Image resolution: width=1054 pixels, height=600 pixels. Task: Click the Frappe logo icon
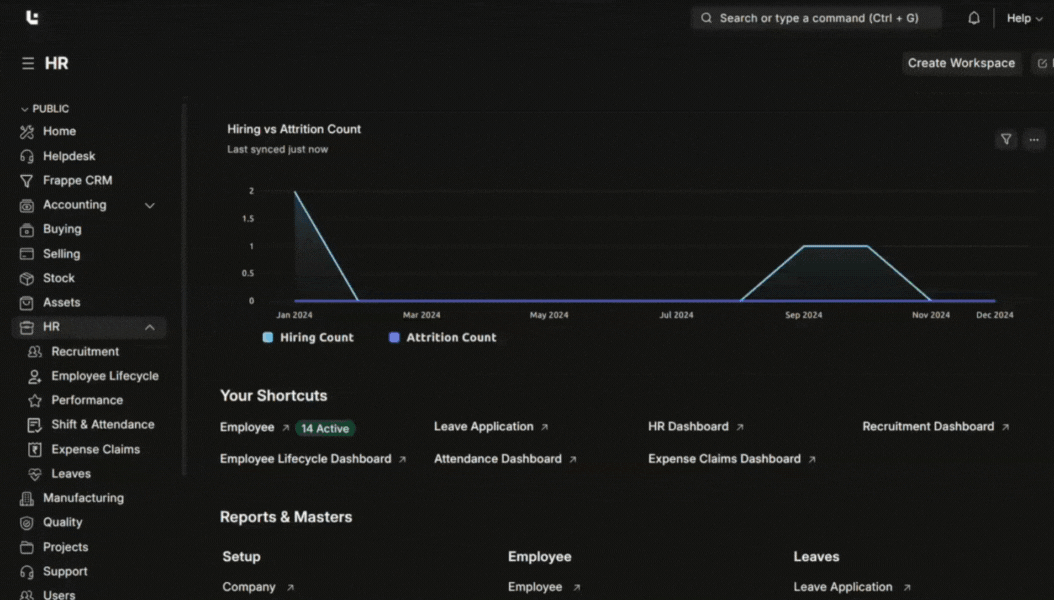tap(32, 18)
